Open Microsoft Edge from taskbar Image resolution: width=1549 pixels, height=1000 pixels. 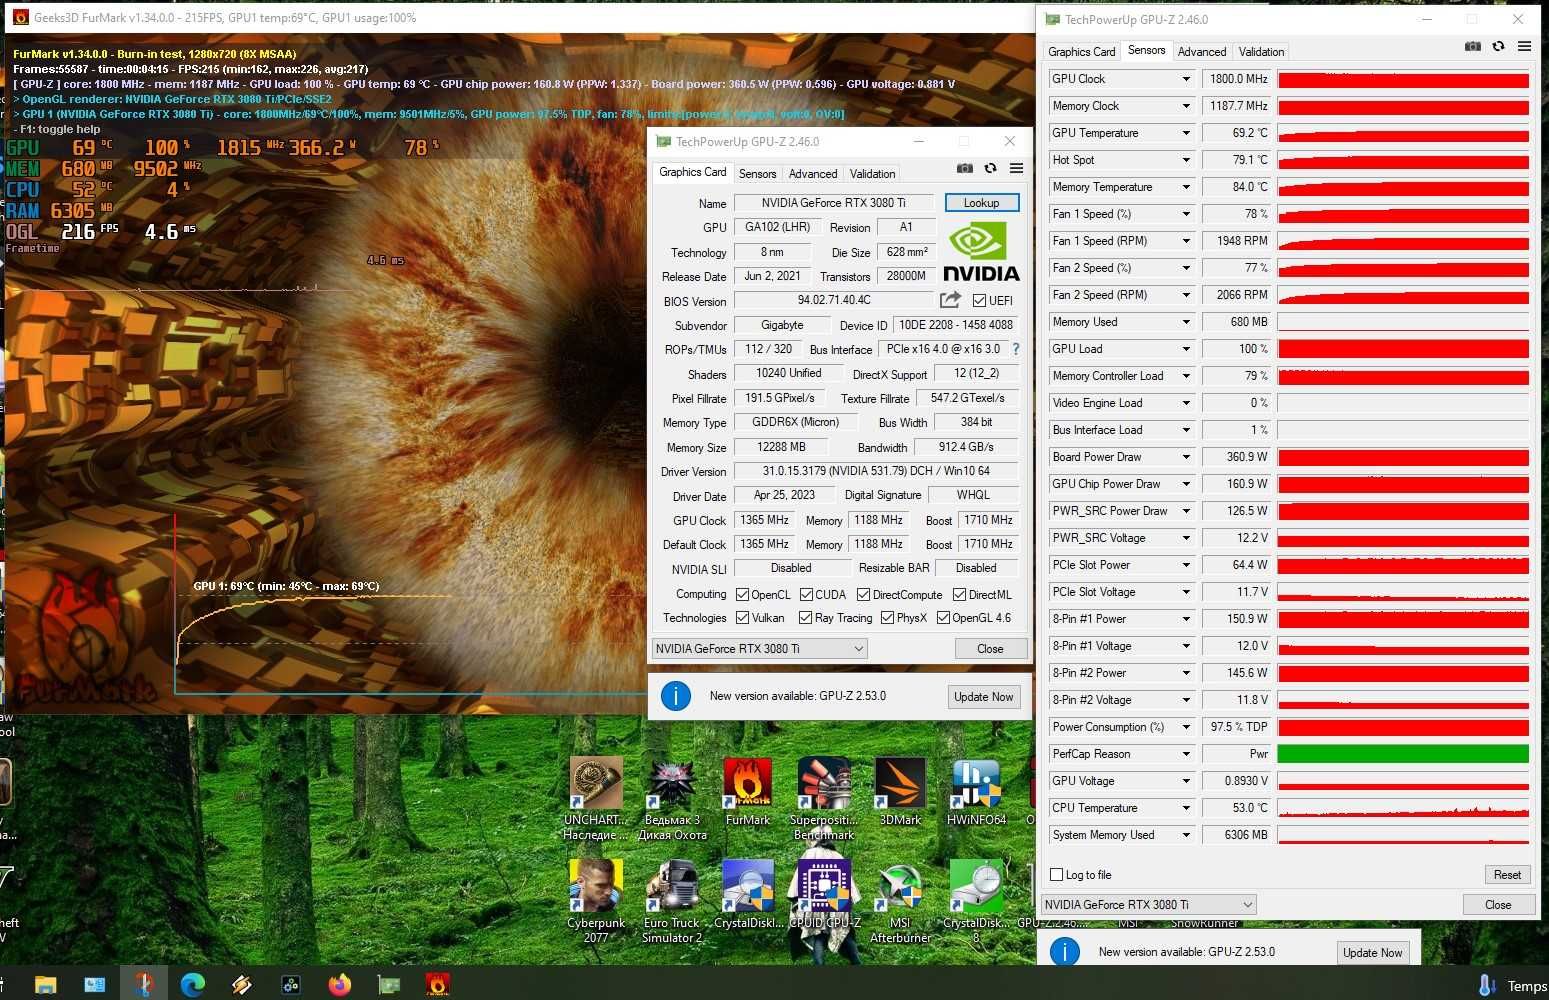click(x=193, y=985)
